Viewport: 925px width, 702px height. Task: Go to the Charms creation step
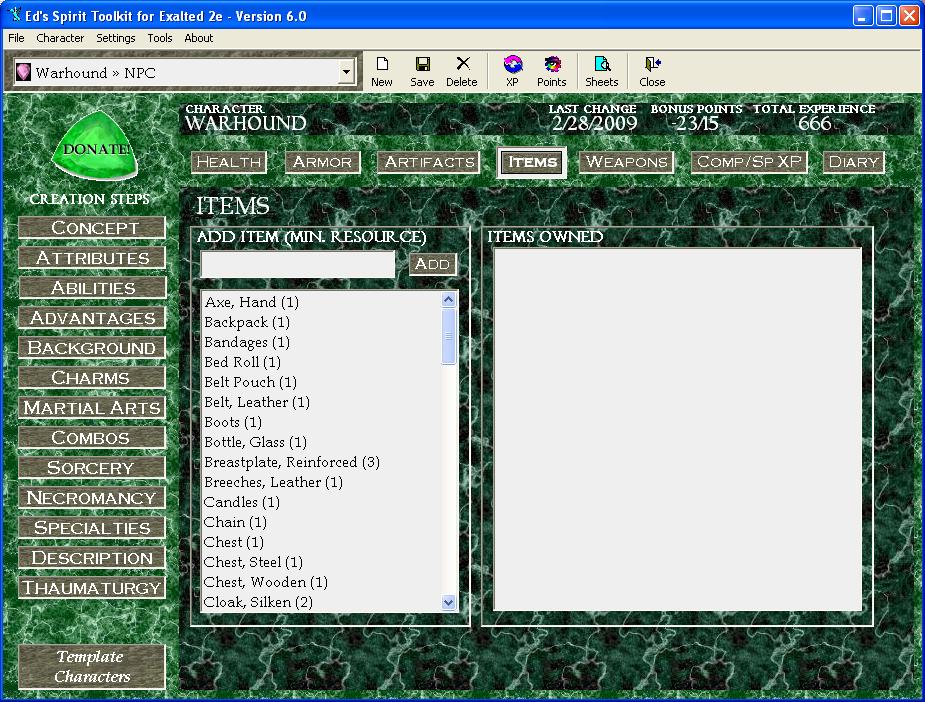pos(92,377)
